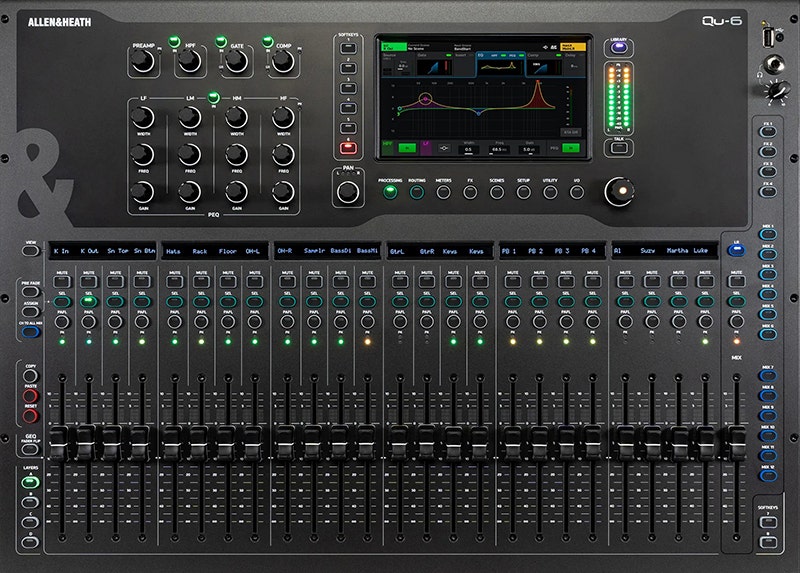The height and width of the screenshot is (573, 800).
Task: Select the Sn Top channel
Action: click(x=115, y=302)
